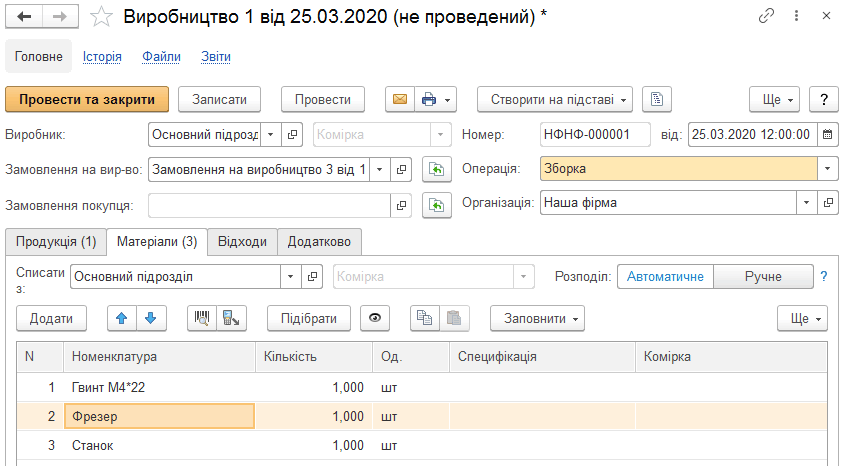842x467 pixels.
Task: Paste rows clipboard icon in materials toolbar
Action: (454, 318)
